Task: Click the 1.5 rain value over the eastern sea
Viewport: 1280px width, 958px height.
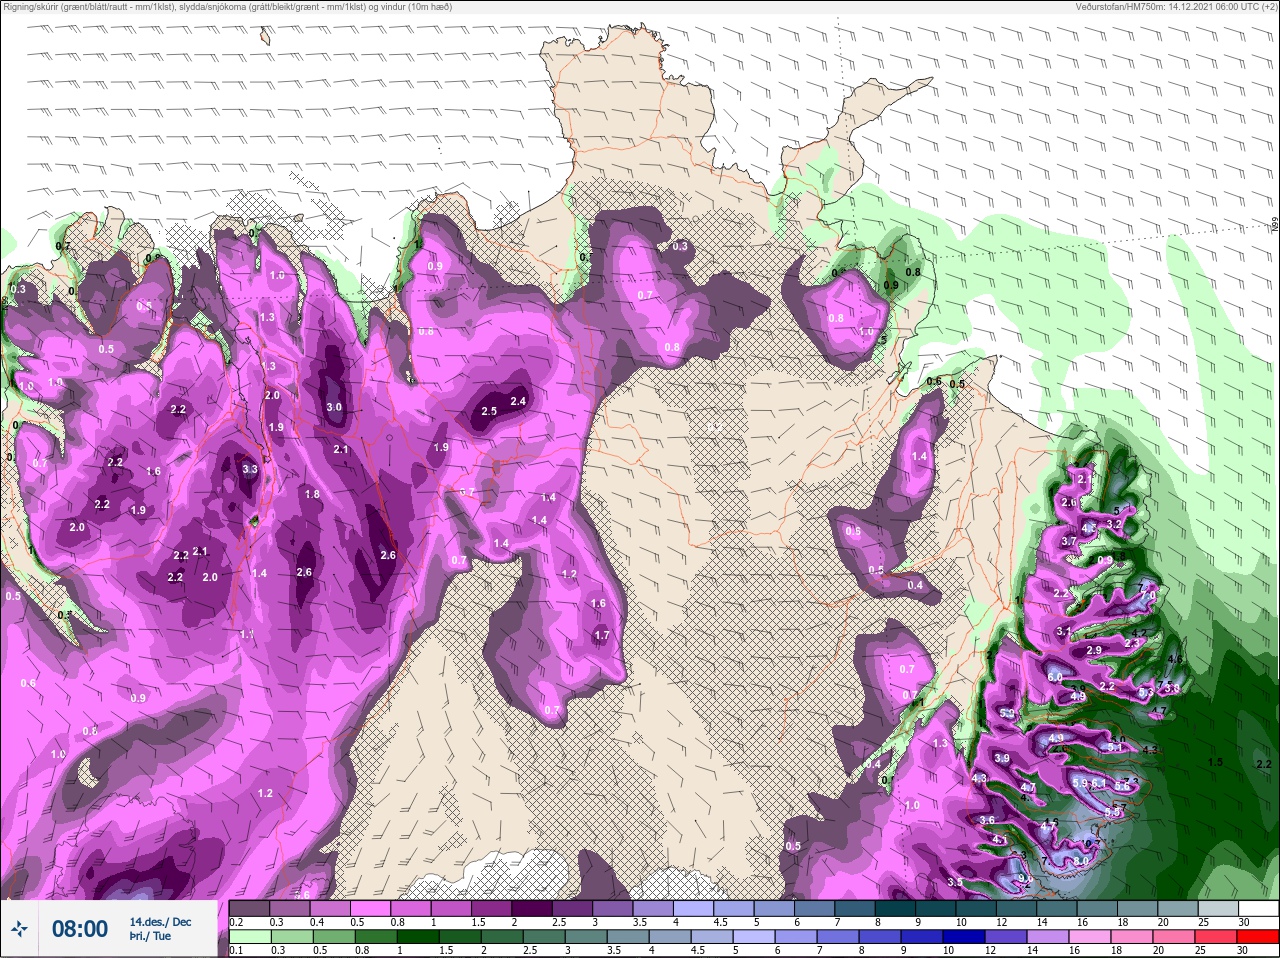Action: pos(1215,762)
